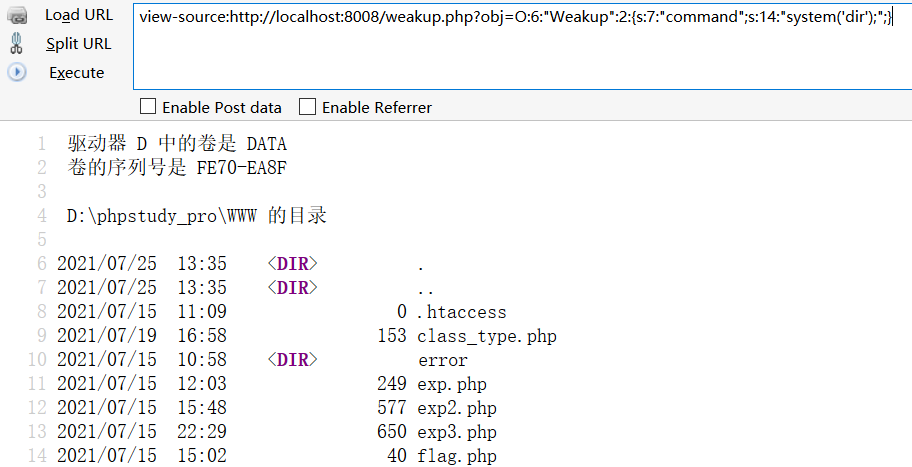Click the exp2.php entry

(x=457, y=408)
